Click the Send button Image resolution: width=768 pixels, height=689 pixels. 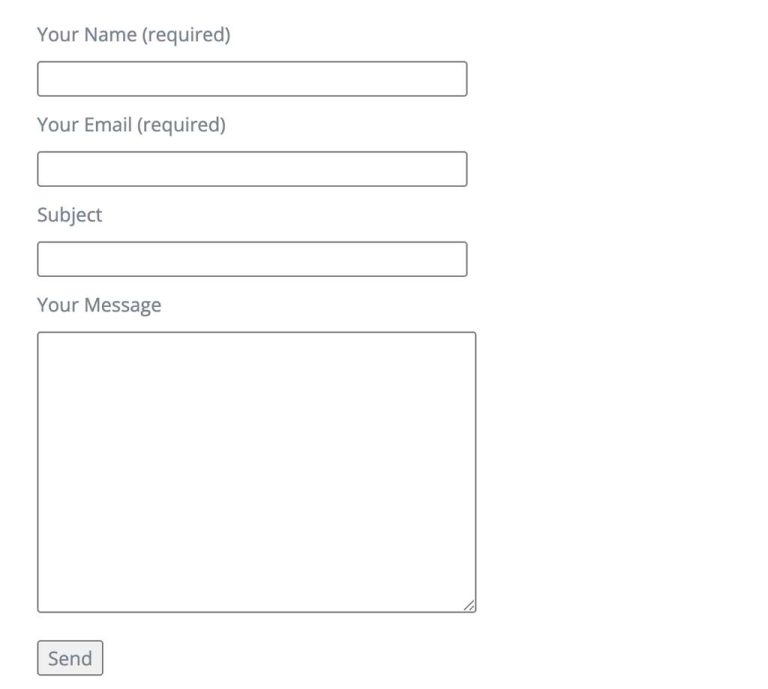tap(70, 658)
